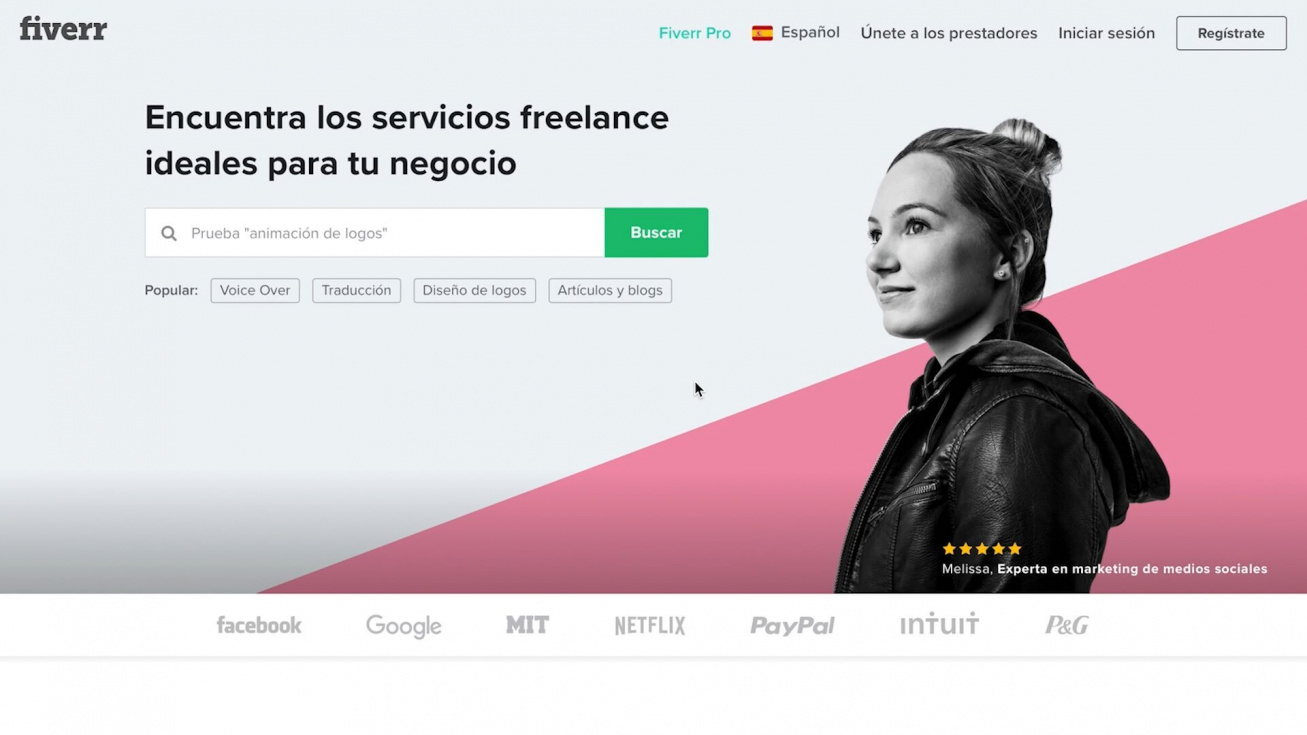This screenshot has height=735, width=1307.
Task: Click the fiverr logo
Action: (x=63, y=29)
